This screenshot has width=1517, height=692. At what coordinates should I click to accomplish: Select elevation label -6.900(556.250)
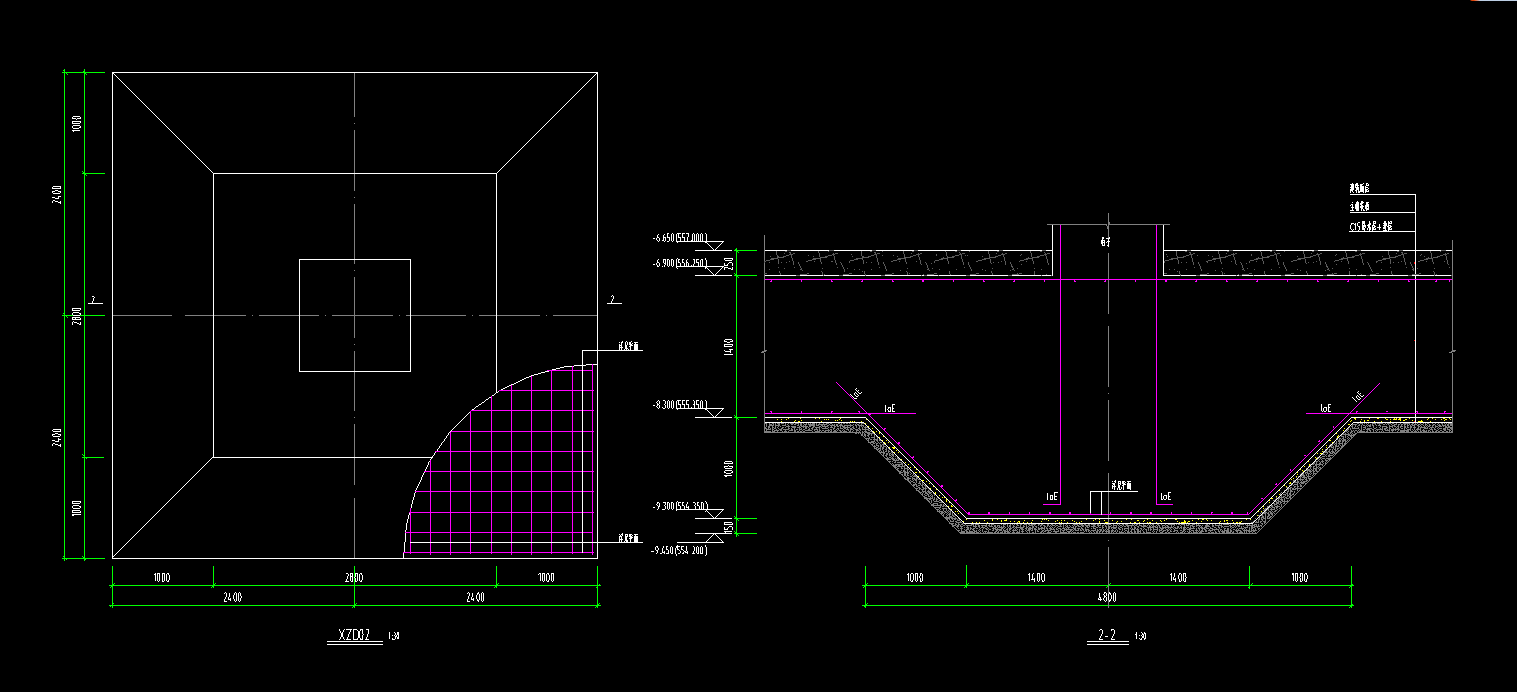(680, 263)
